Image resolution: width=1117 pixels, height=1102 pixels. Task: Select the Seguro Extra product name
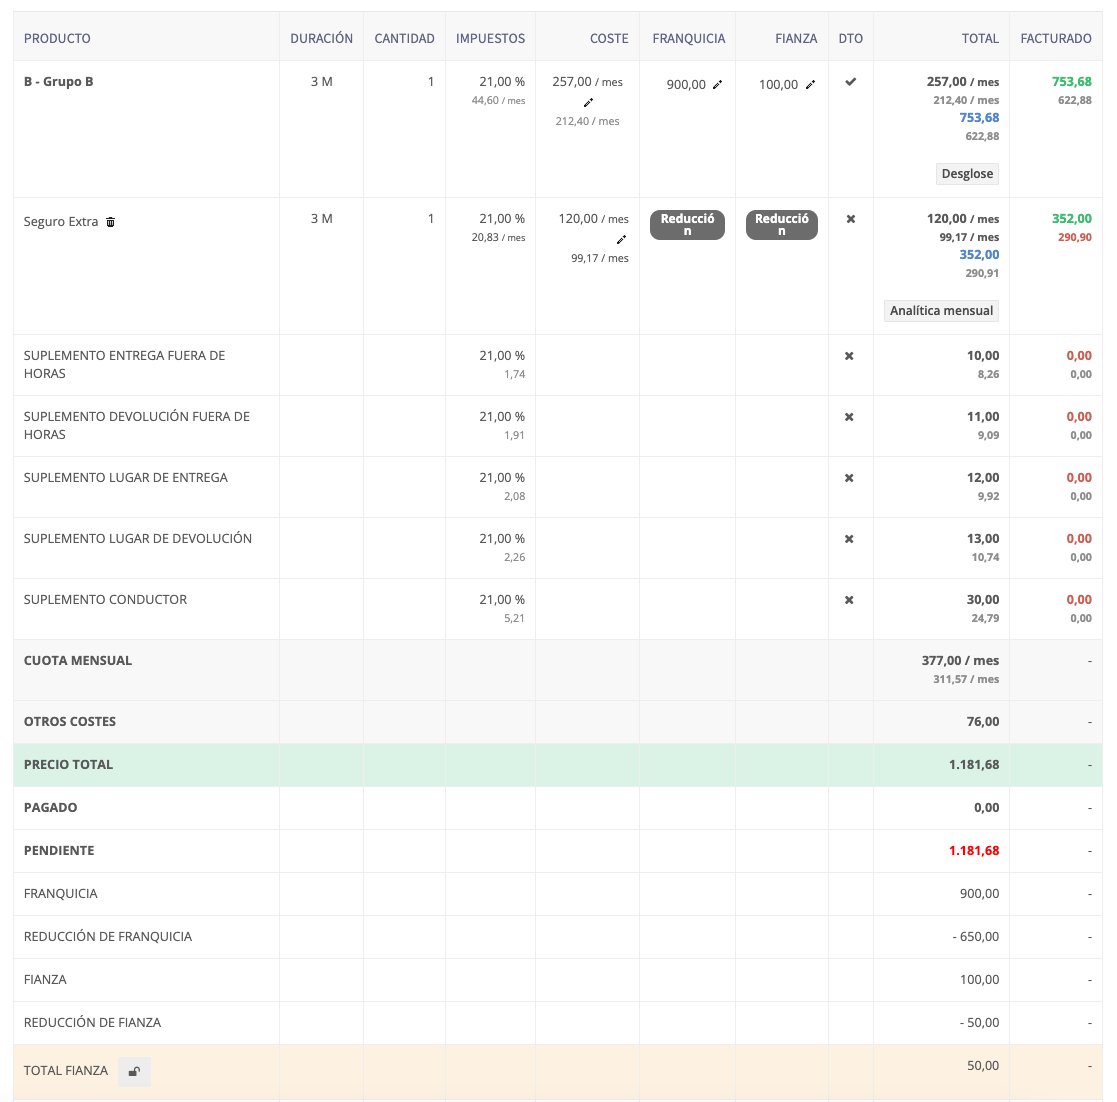[x=61, y=222]
